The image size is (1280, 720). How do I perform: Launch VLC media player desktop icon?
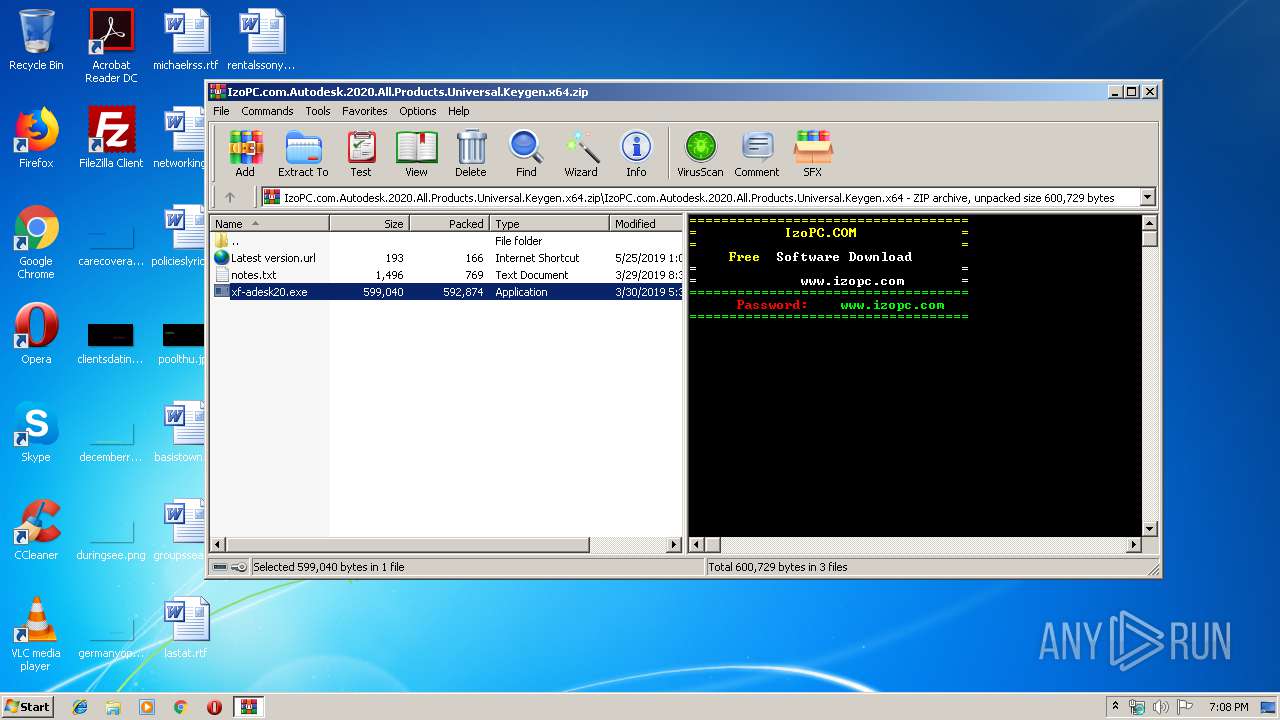tap(36, 634)
